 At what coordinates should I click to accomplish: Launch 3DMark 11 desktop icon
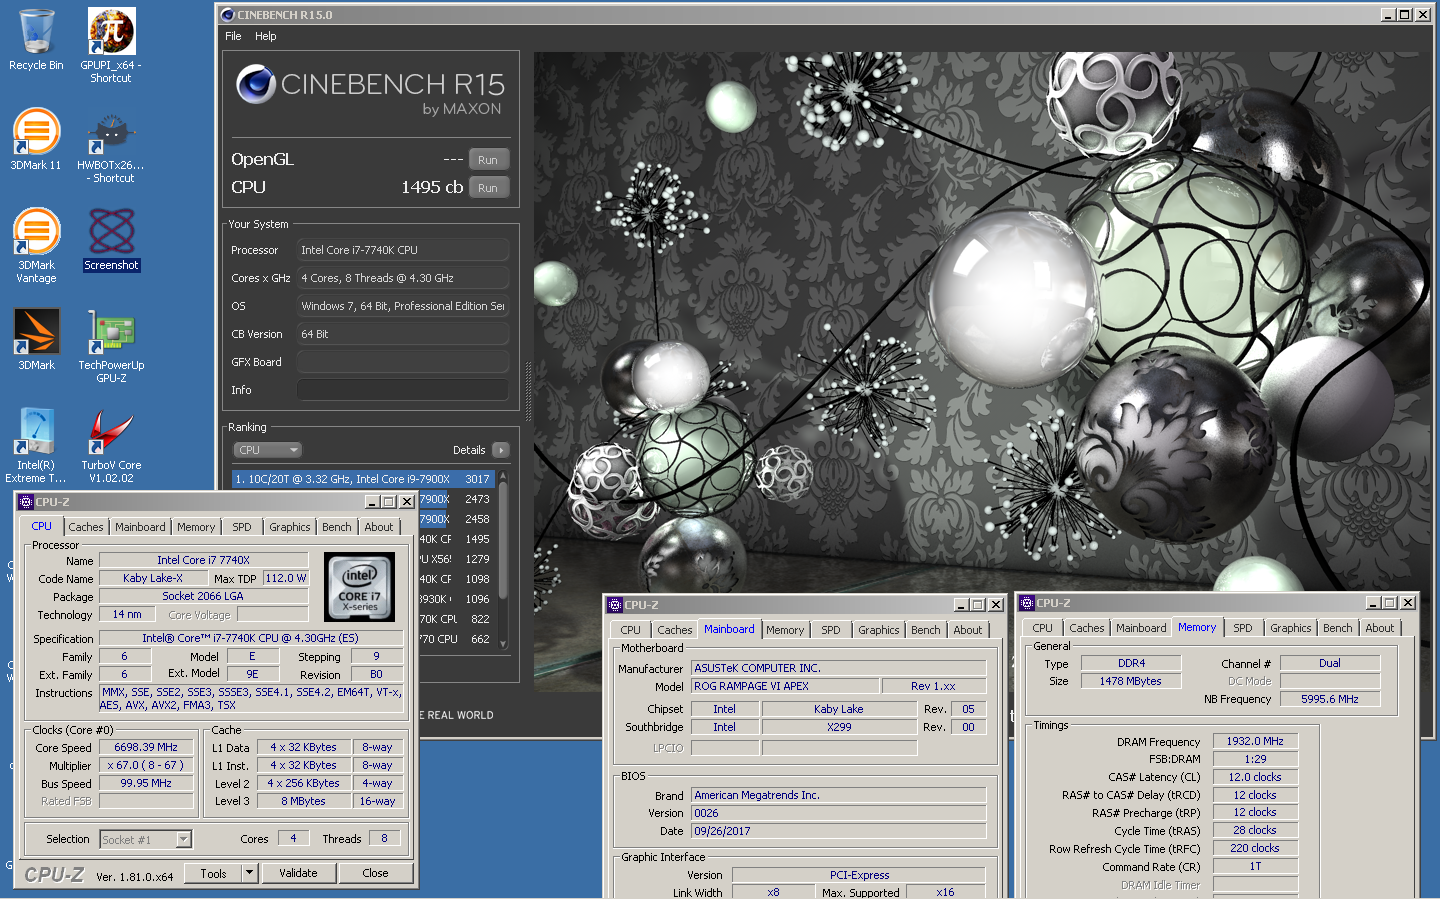pyautogui.click(x=36, y=140)
